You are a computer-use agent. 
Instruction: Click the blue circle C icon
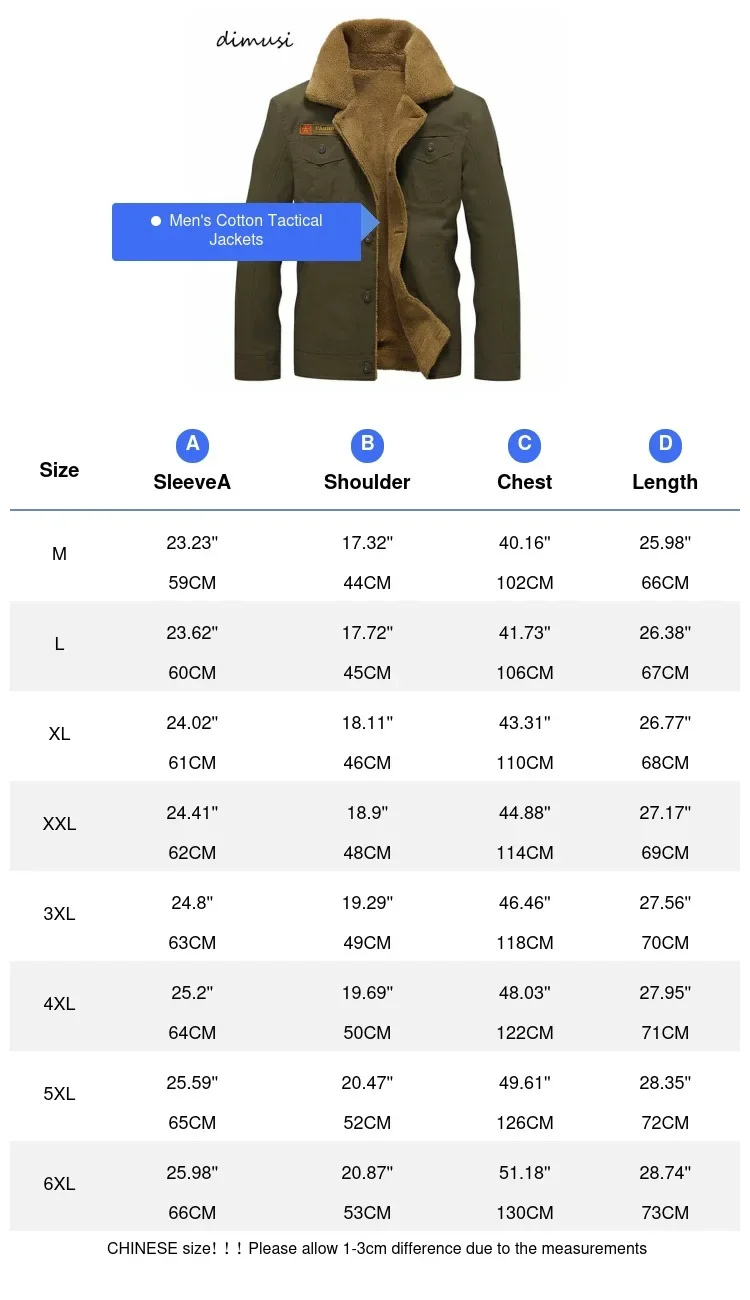[x=524, y=445]
